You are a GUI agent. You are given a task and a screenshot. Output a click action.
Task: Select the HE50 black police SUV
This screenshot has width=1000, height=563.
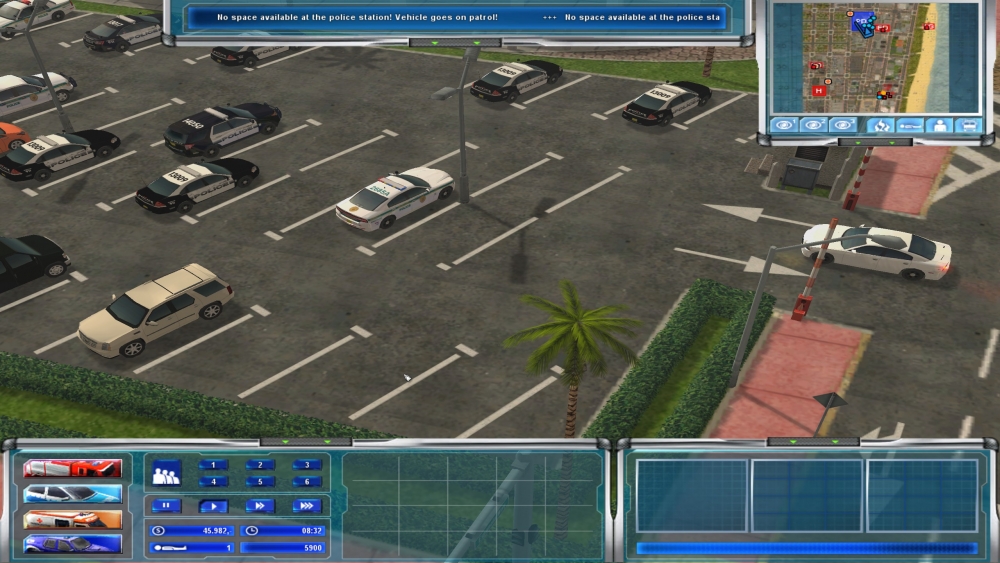[x=222, y=129]
